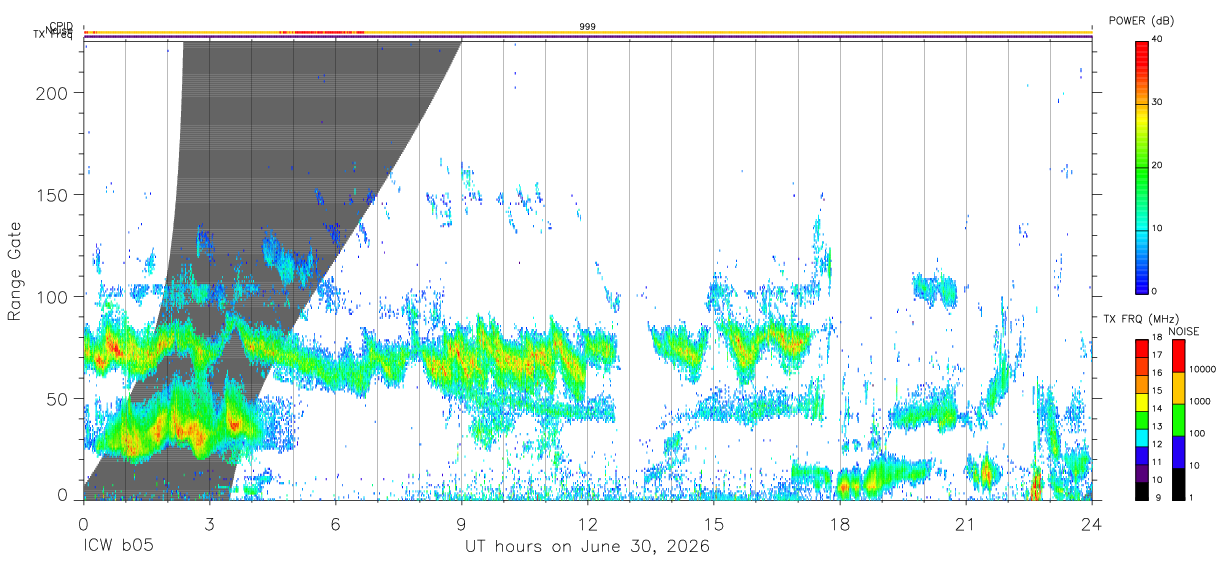Click the 3 tick label on the UT hours axis
The height and width of the screenshot is (567, 1228).
(209, 524)
